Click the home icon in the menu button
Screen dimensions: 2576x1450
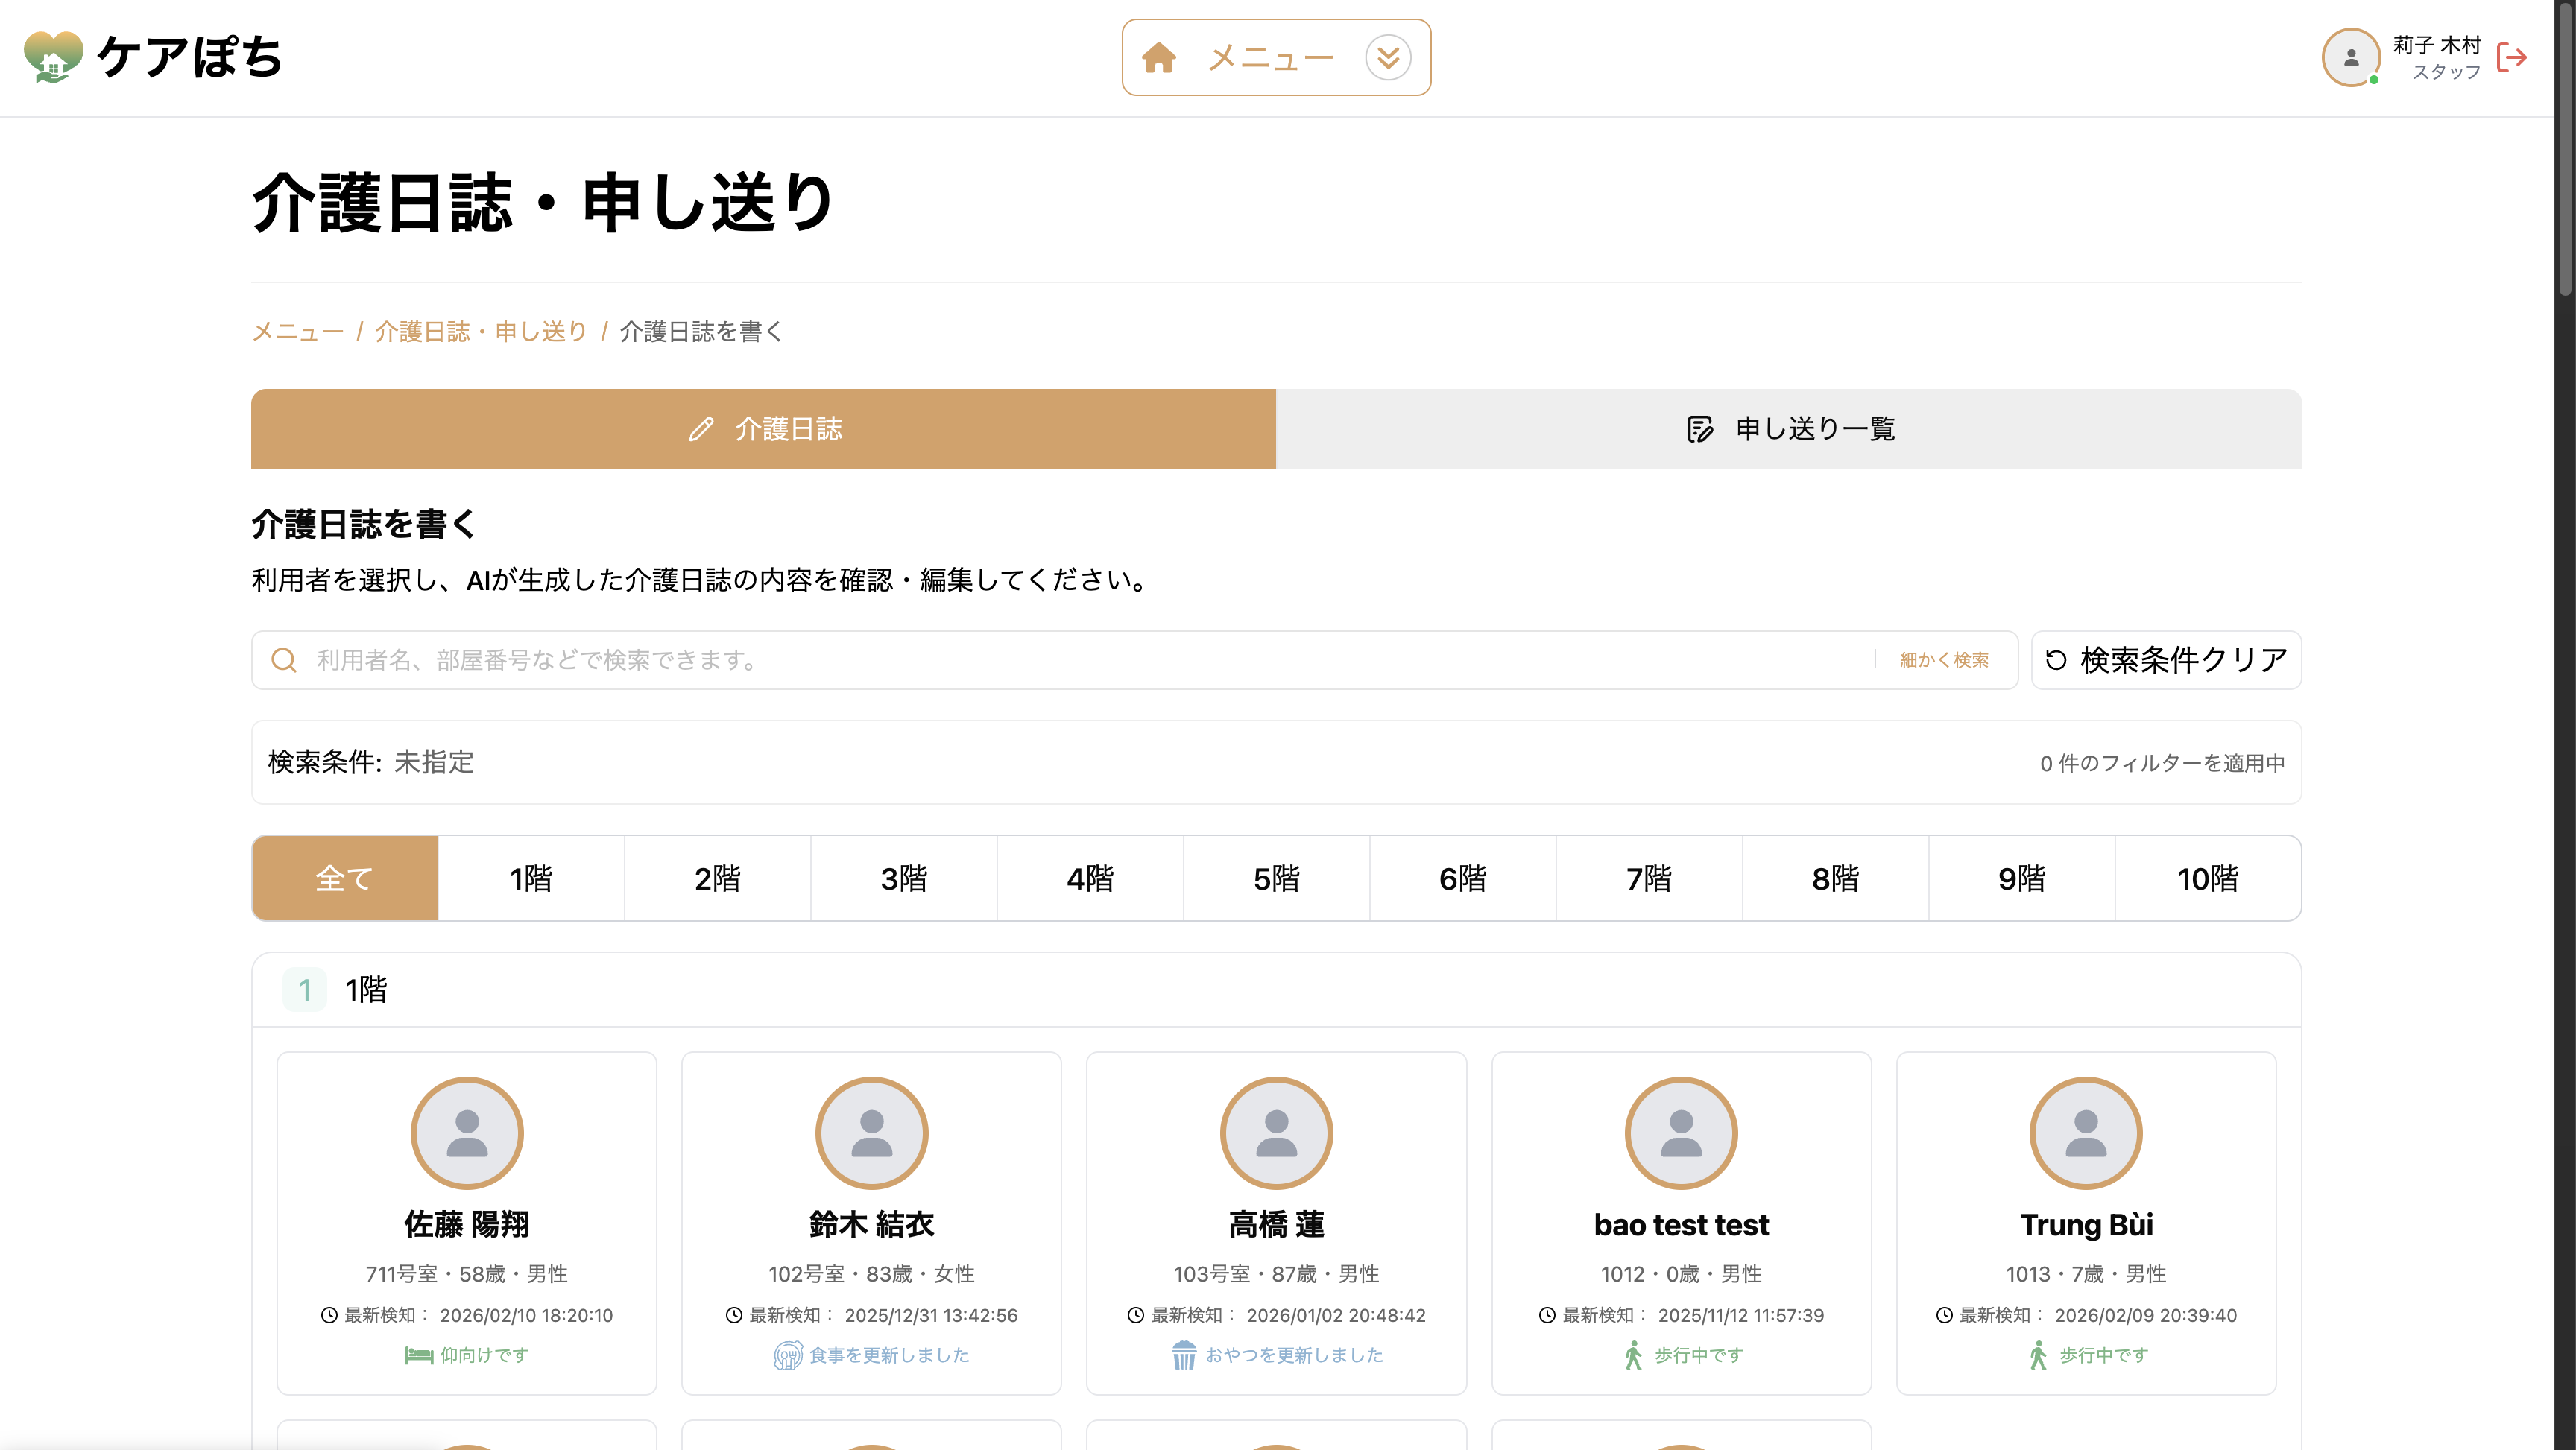[1159, 58]
